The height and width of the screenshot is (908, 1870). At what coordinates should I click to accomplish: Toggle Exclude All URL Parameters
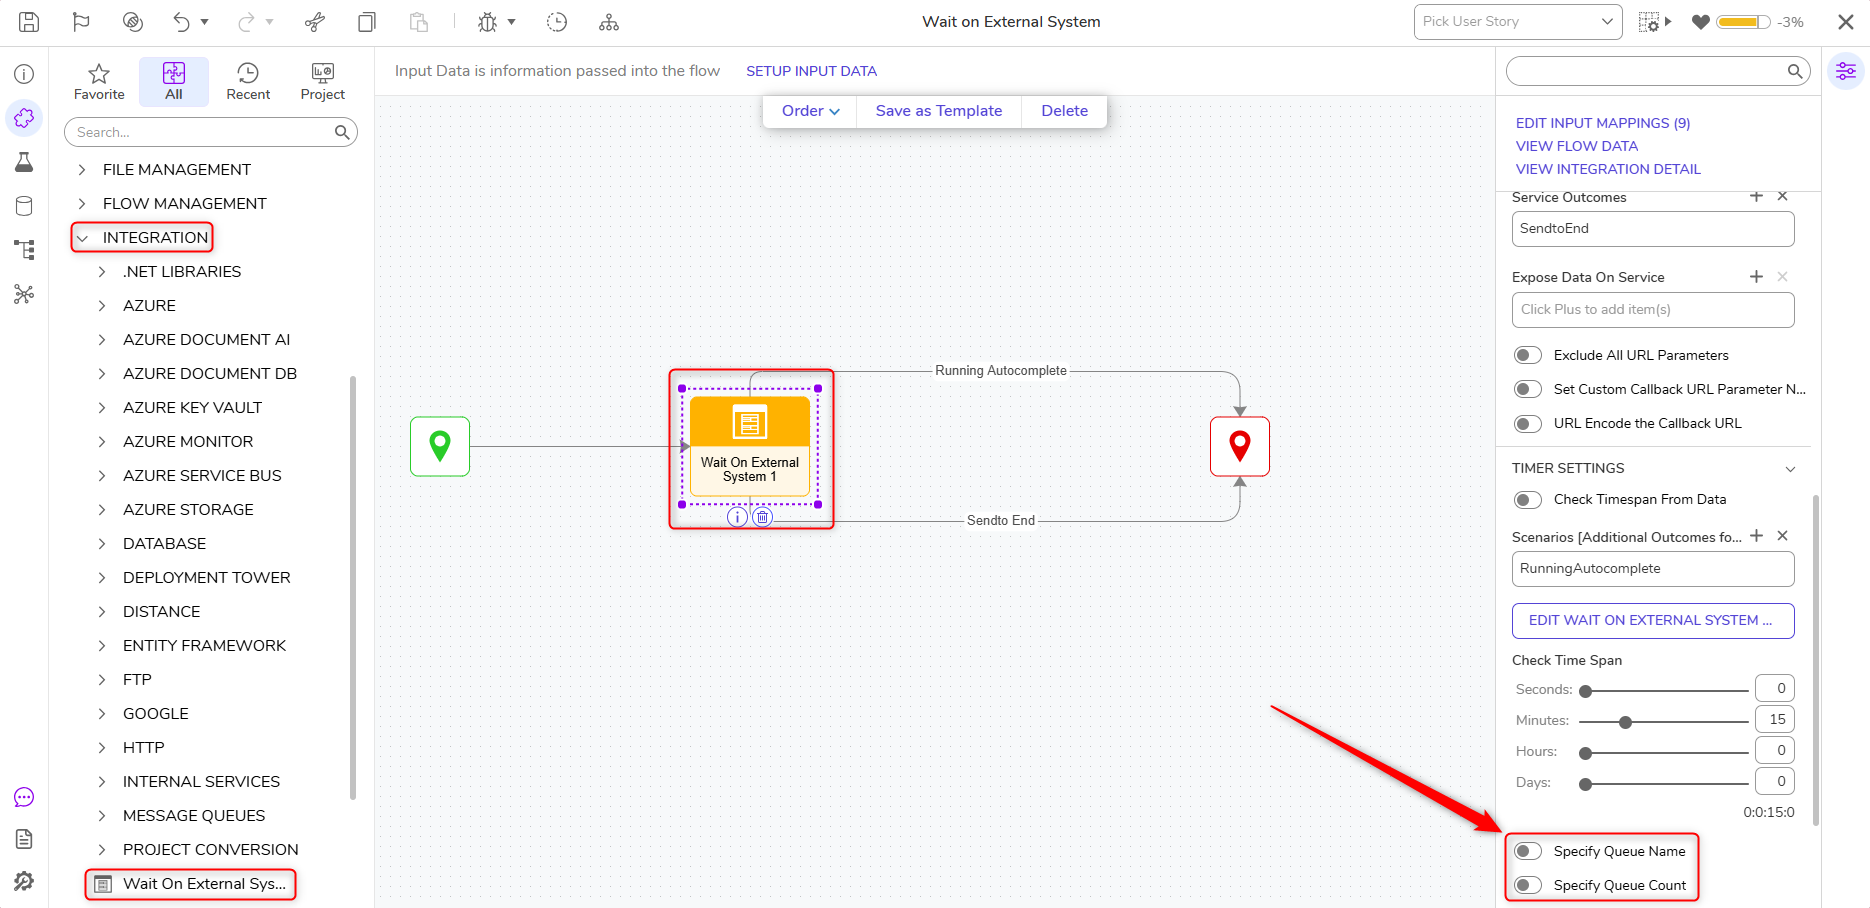click(x=1528, y=355)
